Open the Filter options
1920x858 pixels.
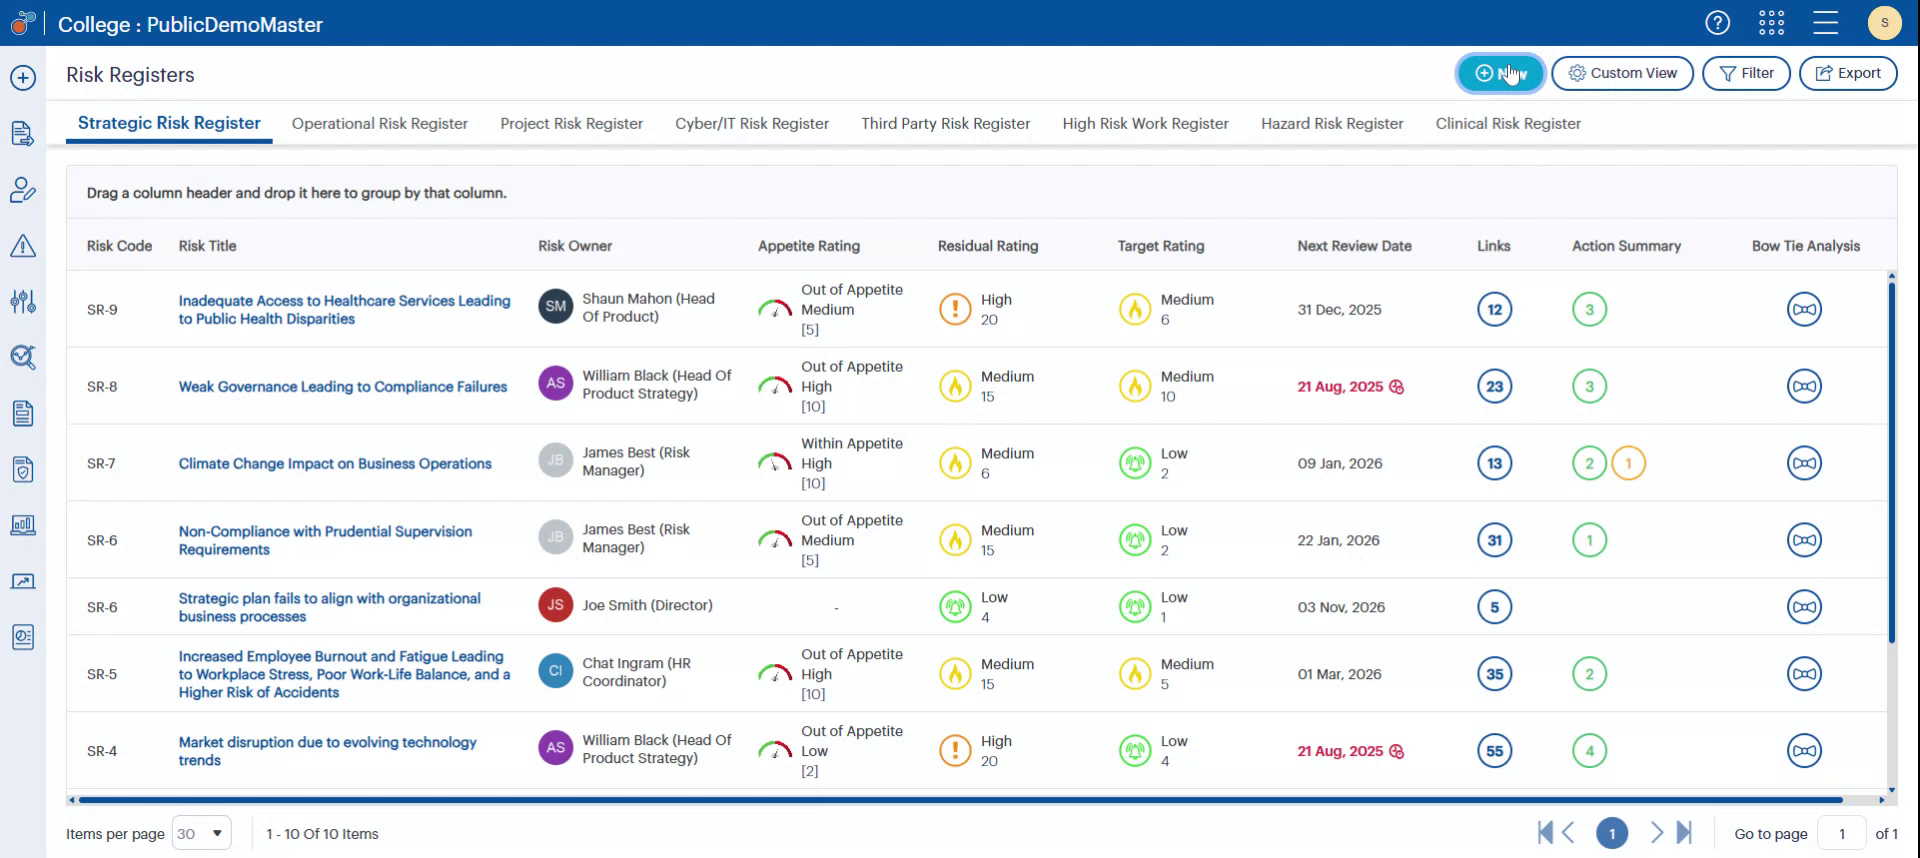[1746, 73]
